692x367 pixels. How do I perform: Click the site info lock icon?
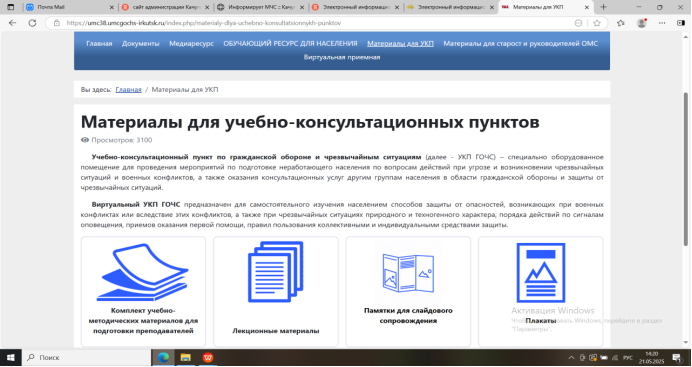(x=56, y=23)
